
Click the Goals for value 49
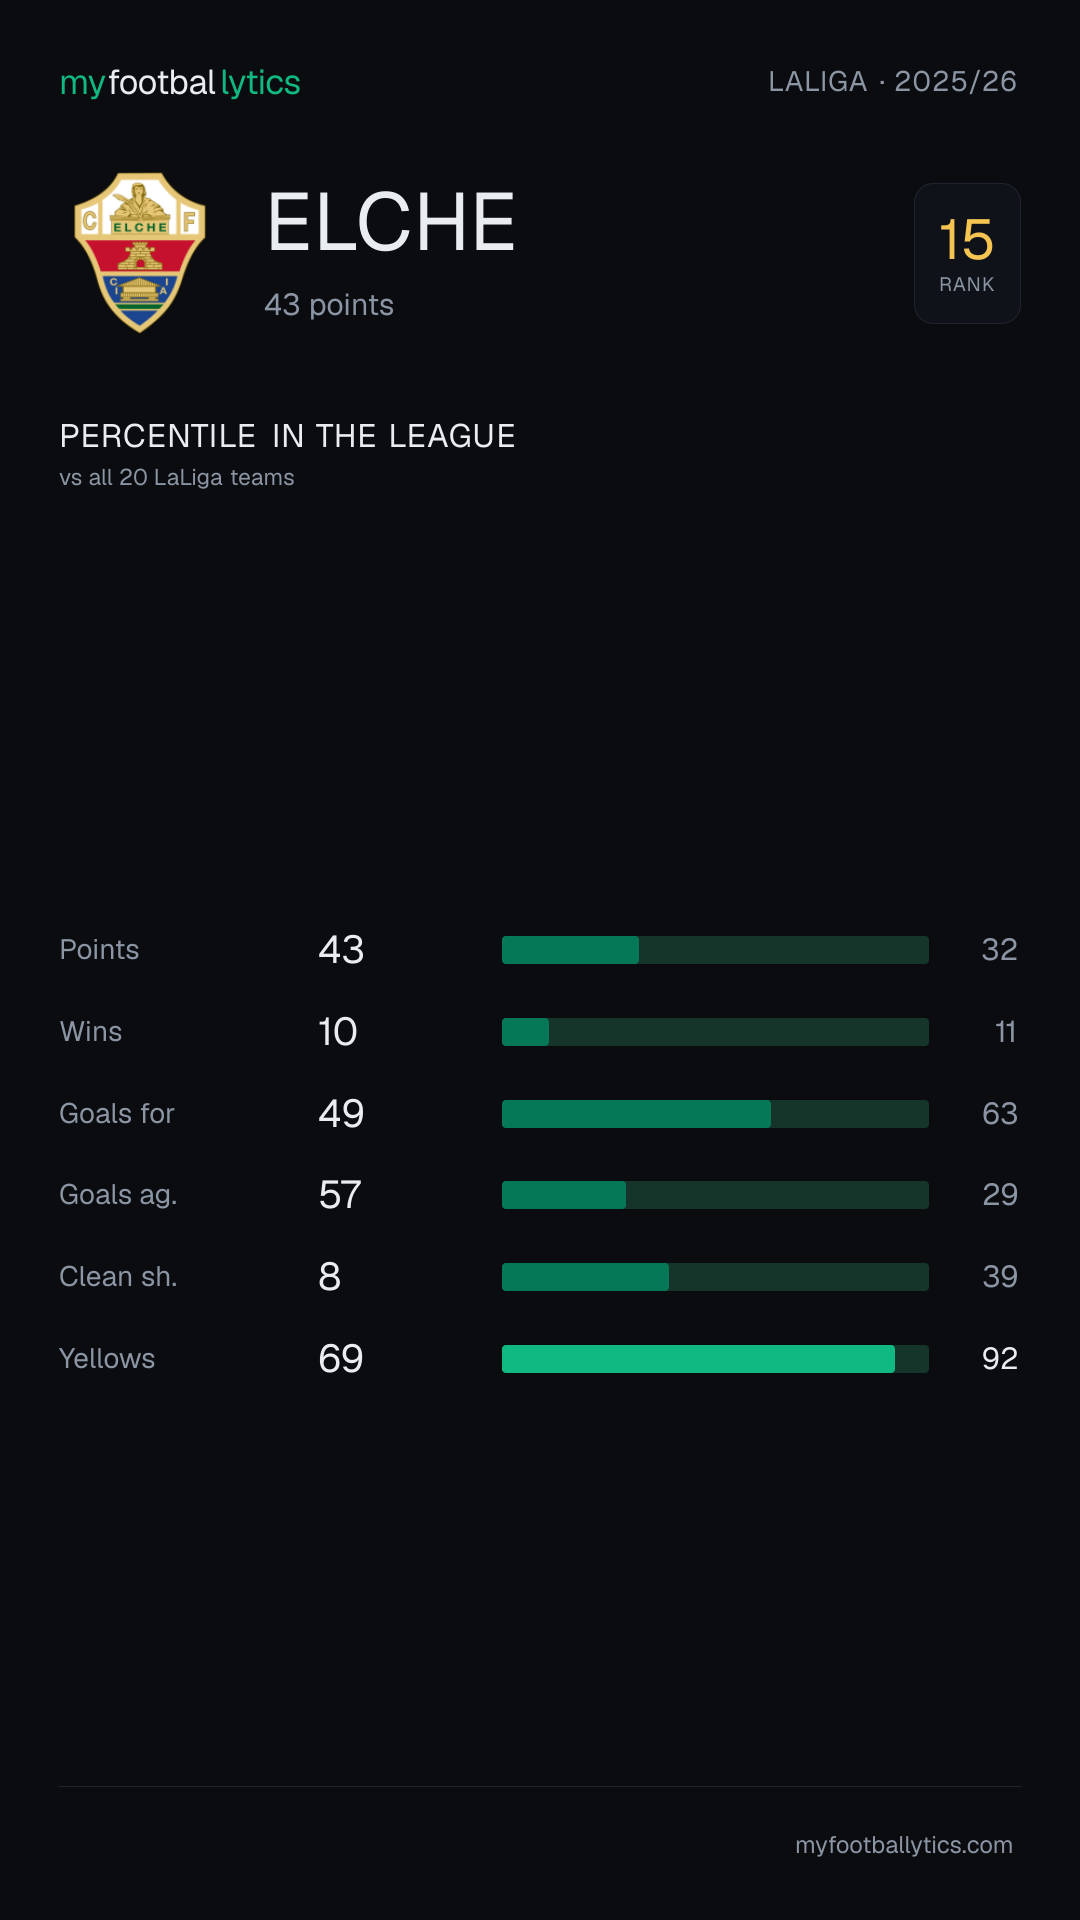click(341, 1114)
